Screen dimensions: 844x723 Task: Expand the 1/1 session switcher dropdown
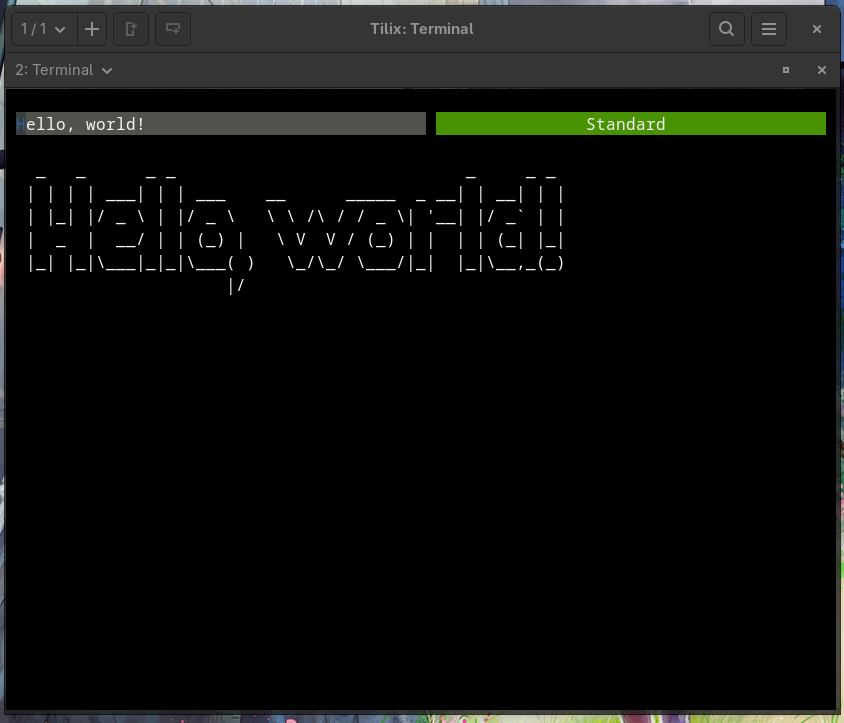tap(43, 29)
